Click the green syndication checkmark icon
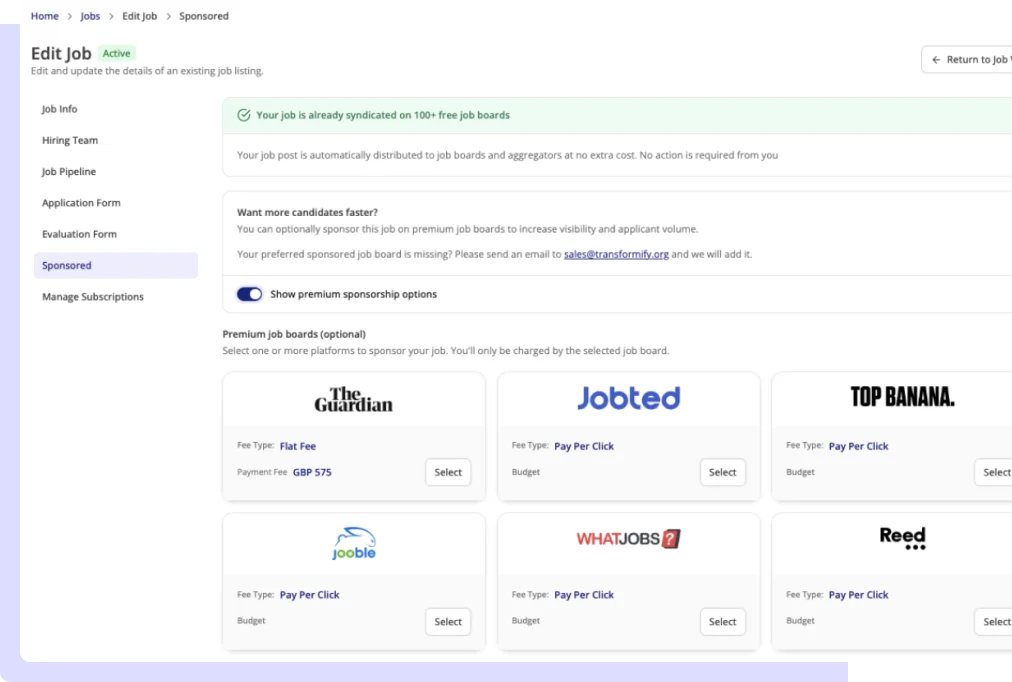Viewport: 1012px width, 682px height. click(243, 115)
